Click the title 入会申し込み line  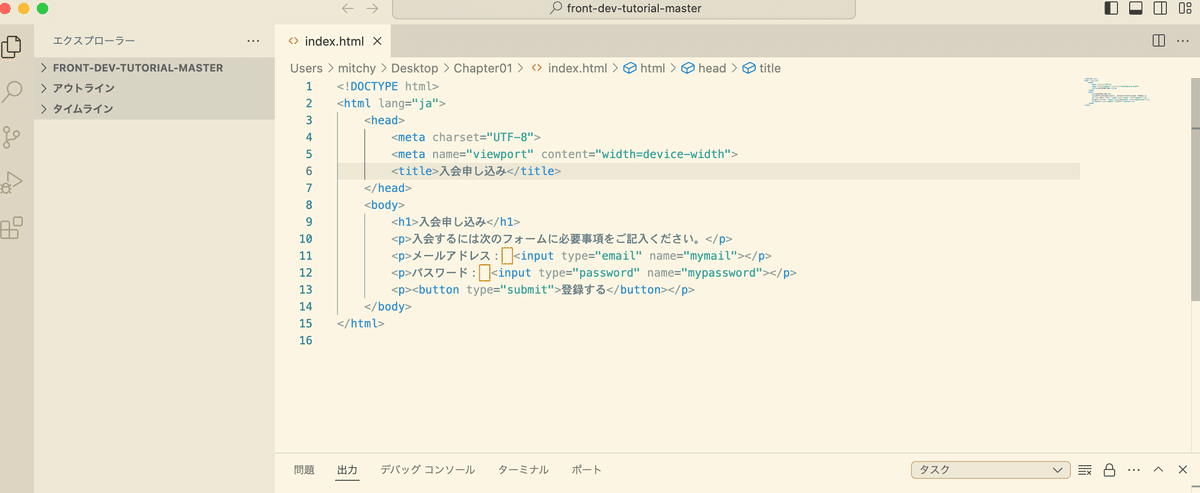tap(477, 171)
